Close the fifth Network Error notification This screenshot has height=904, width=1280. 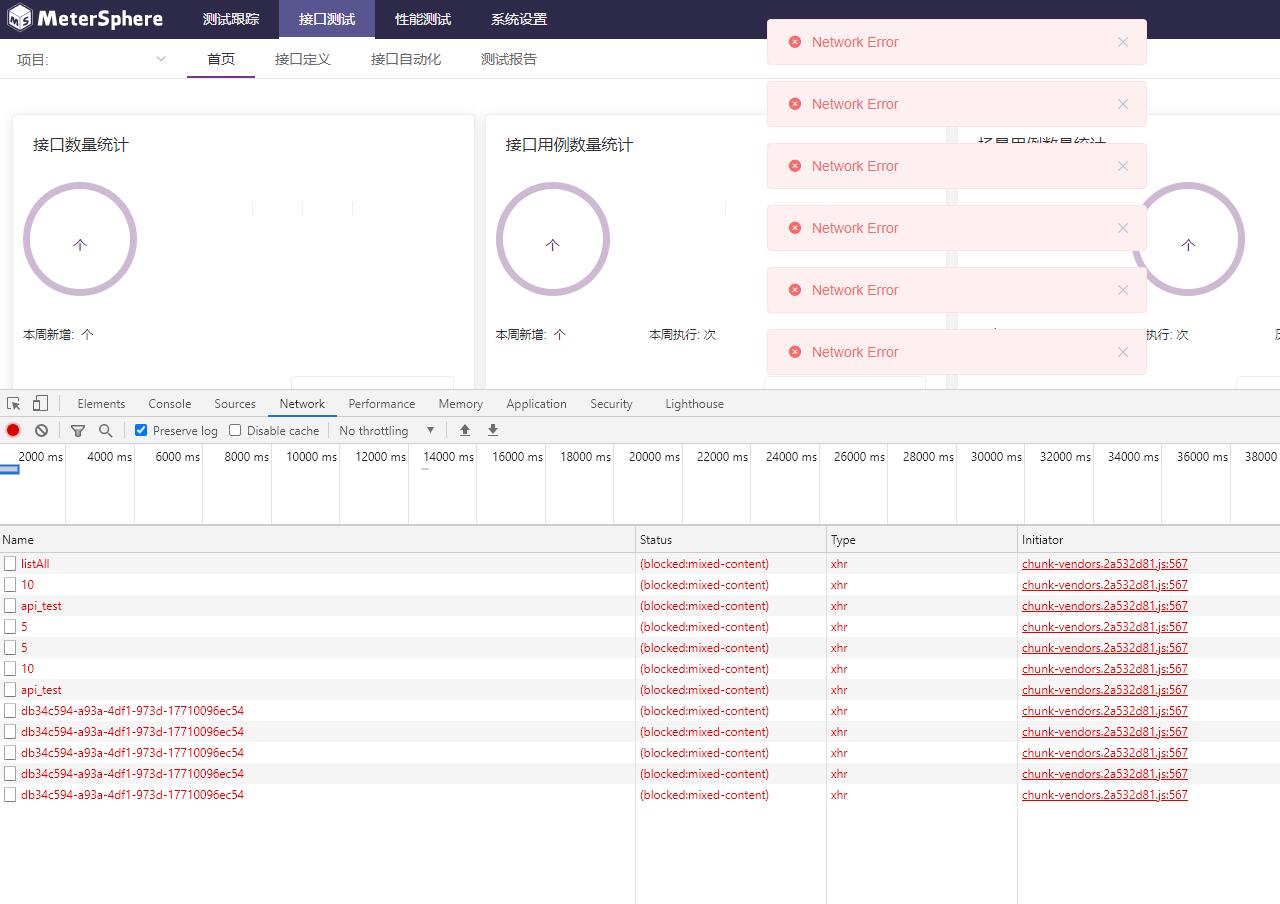click(1123, 290)
